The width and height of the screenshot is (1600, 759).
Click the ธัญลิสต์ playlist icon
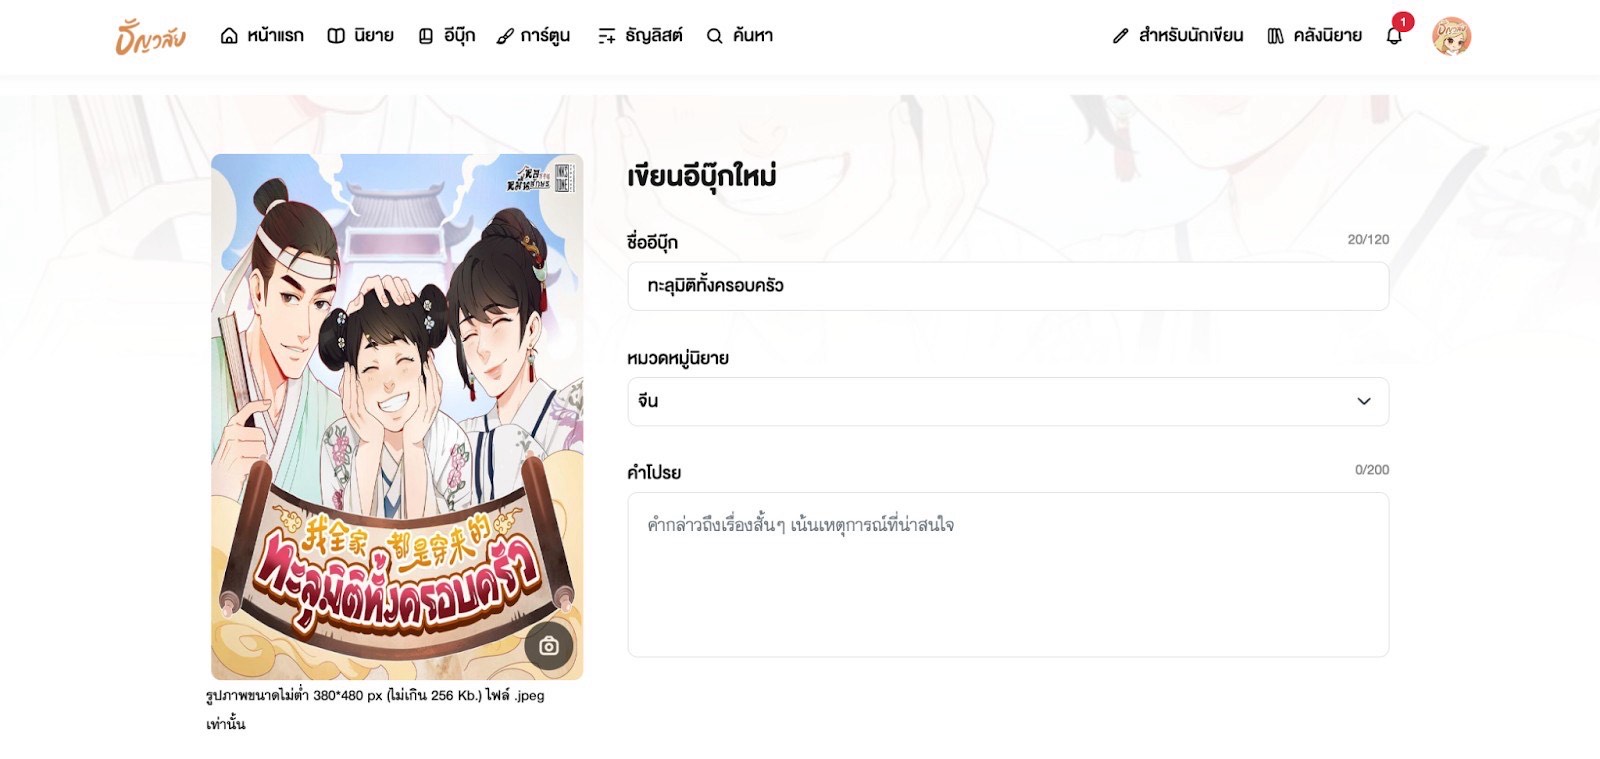pos(606,36)
